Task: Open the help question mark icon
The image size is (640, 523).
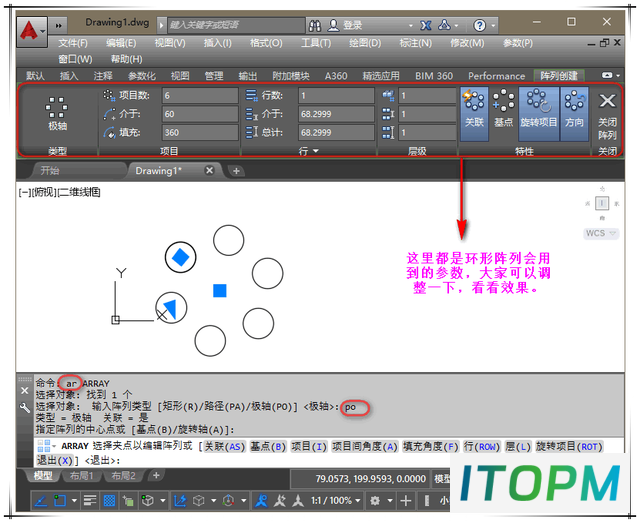Action: [x=479, y=26]
